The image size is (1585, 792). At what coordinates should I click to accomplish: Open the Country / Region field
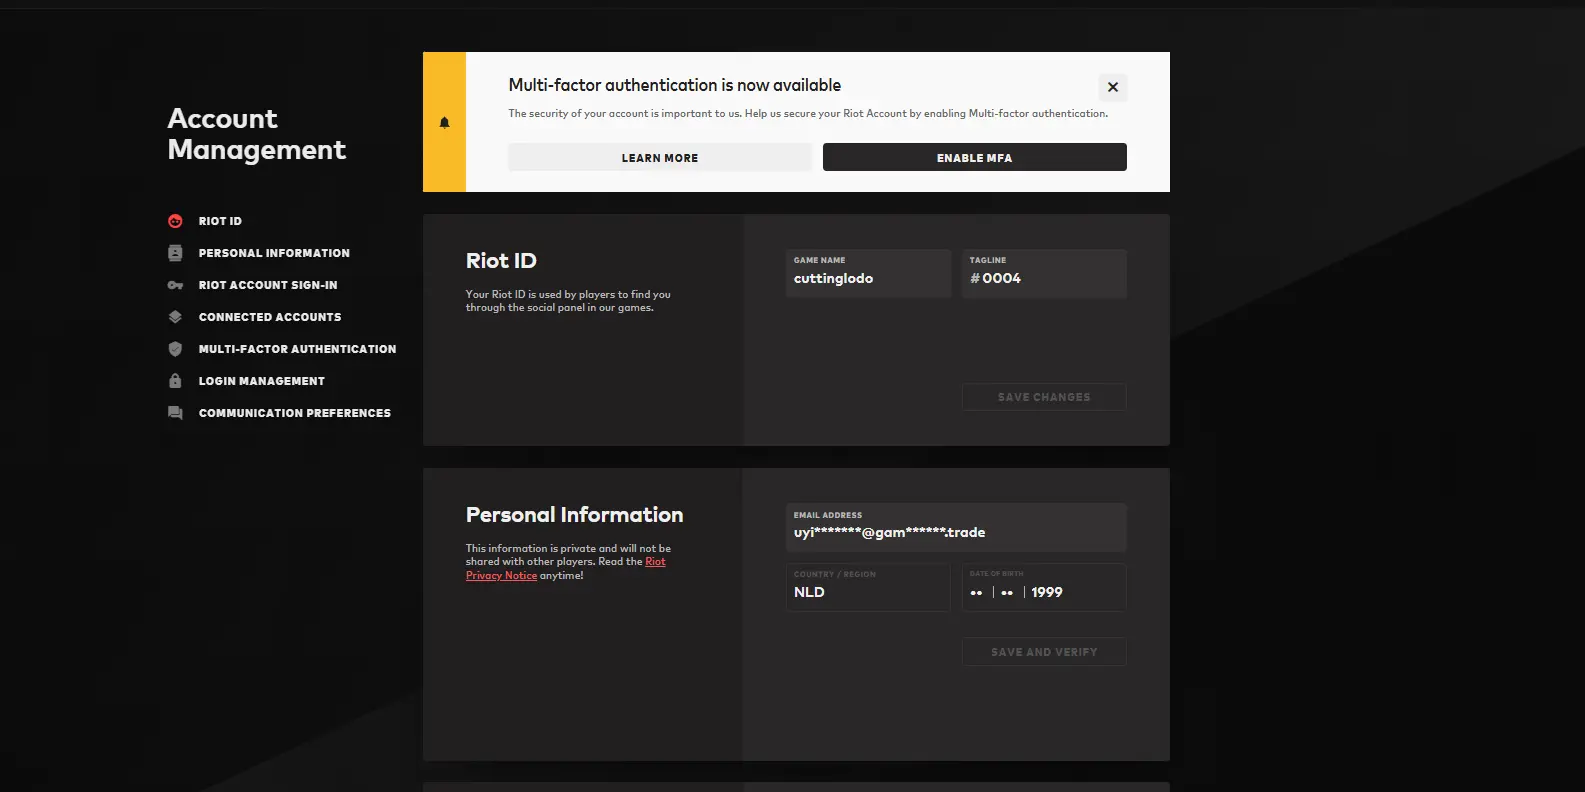pos(866,592)
